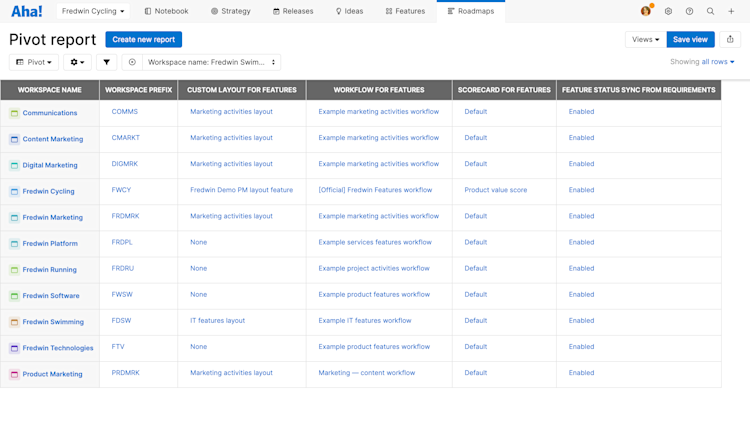The image size is (750, 439).
Task: Click the Scorecard For Features column header
Action: pos(504,90)
